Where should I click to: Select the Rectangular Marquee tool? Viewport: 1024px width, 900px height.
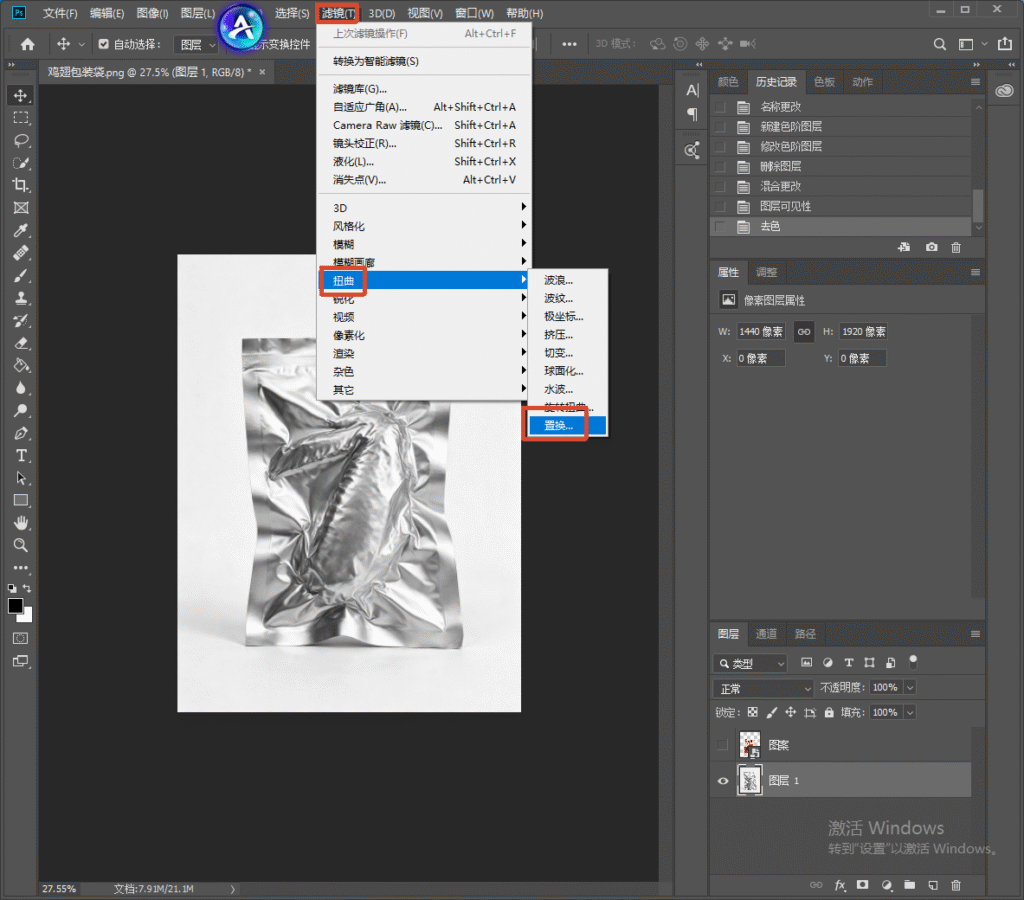21,118
